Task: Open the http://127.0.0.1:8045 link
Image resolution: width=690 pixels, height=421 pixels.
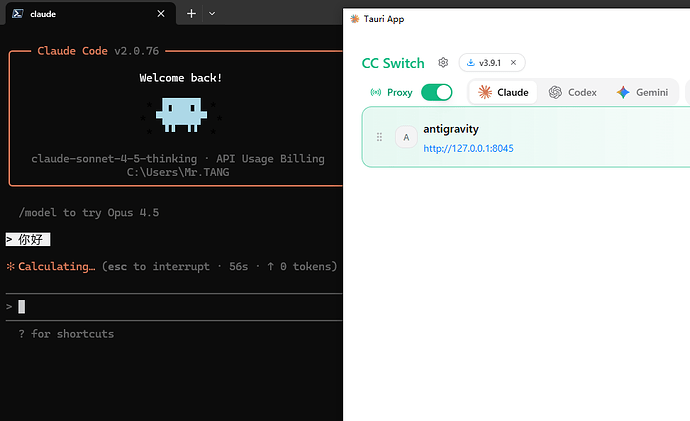Action: (x=468, y=148)
